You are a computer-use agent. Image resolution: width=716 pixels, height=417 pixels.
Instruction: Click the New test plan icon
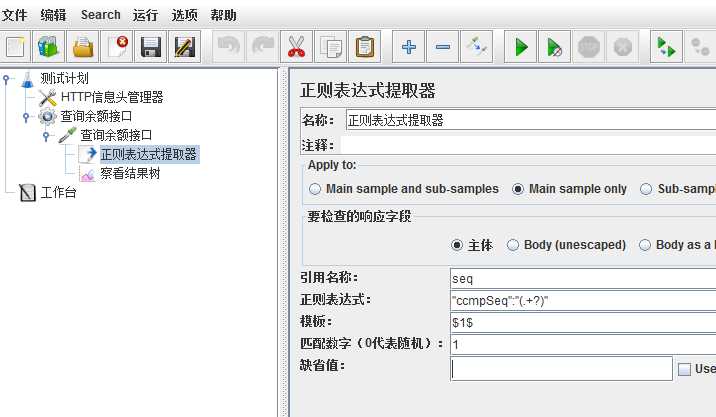15,47
